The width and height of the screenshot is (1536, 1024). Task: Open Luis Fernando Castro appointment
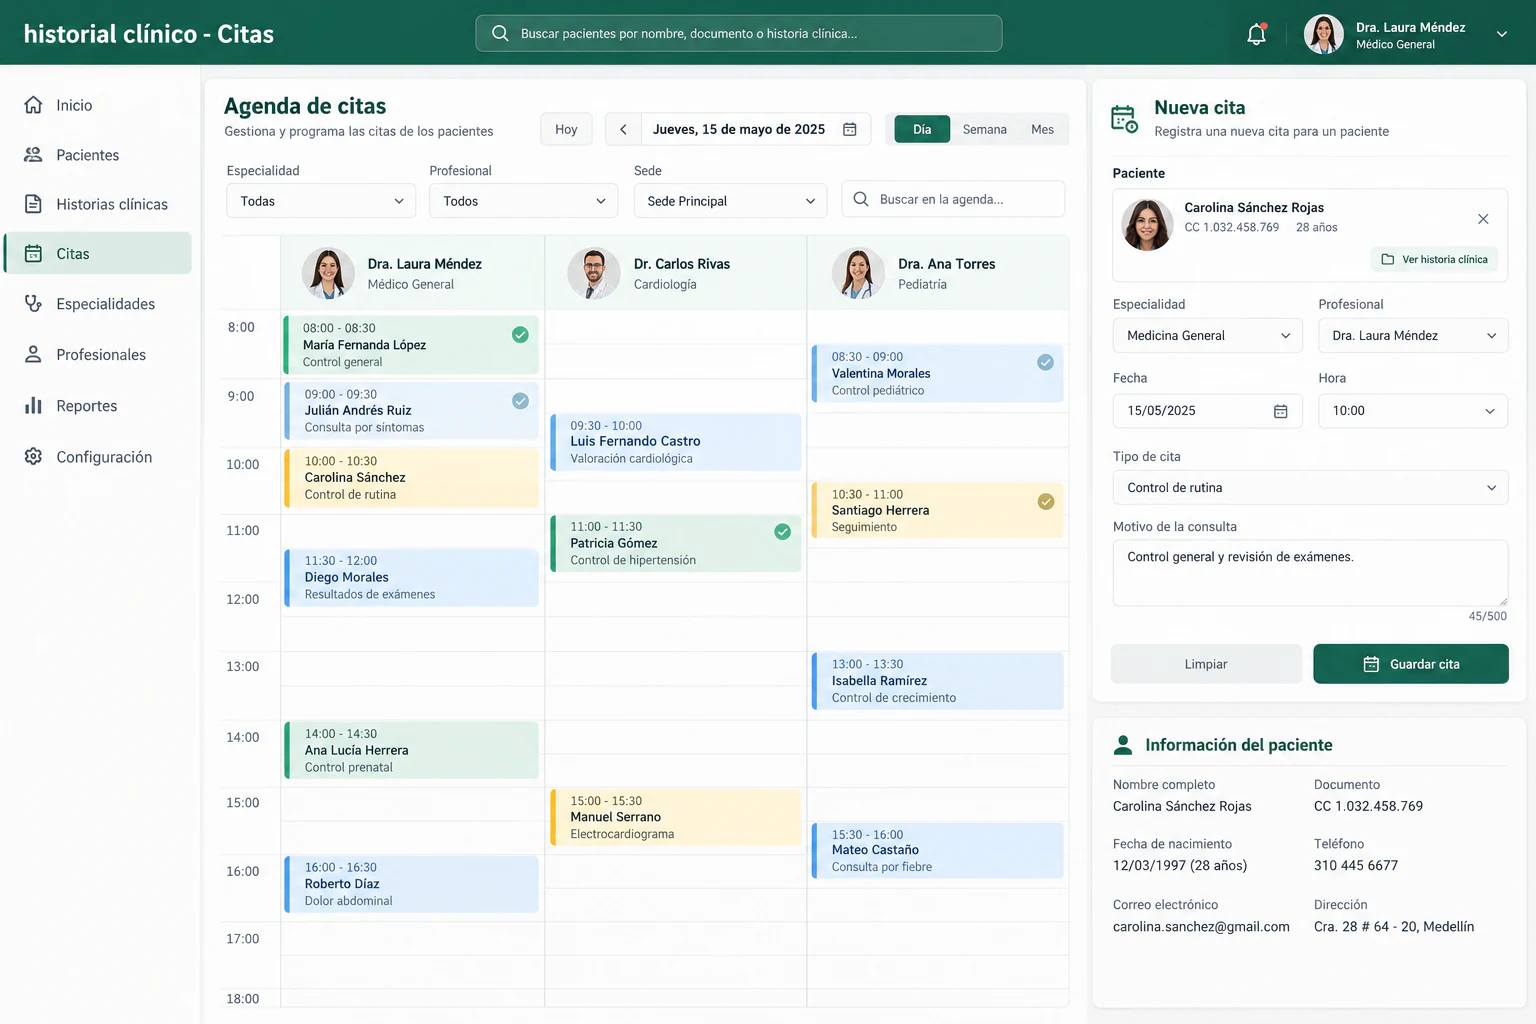[676, 442]
